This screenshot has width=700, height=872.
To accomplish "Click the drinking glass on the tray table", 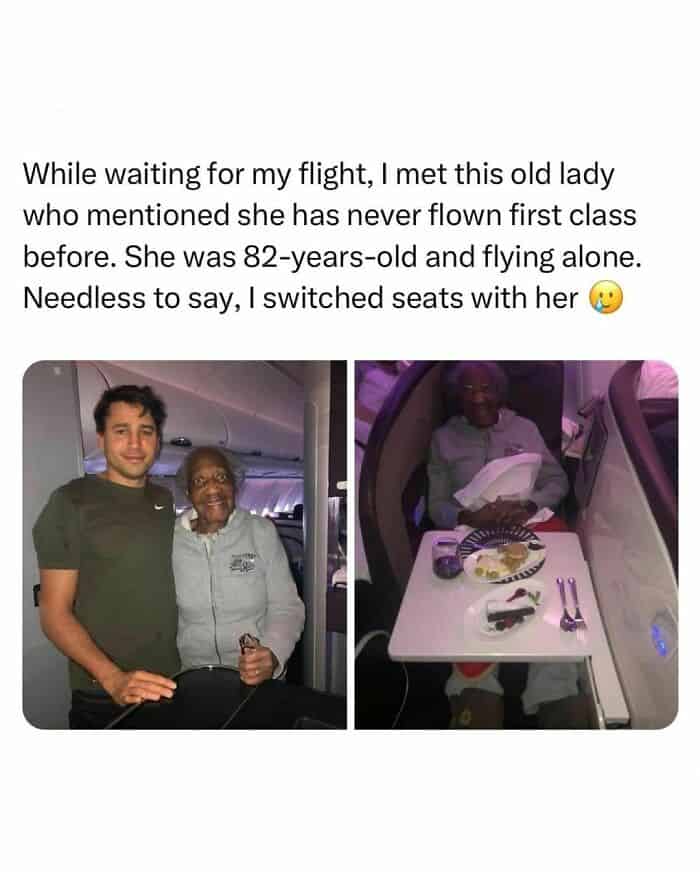I will pos(446,556).
